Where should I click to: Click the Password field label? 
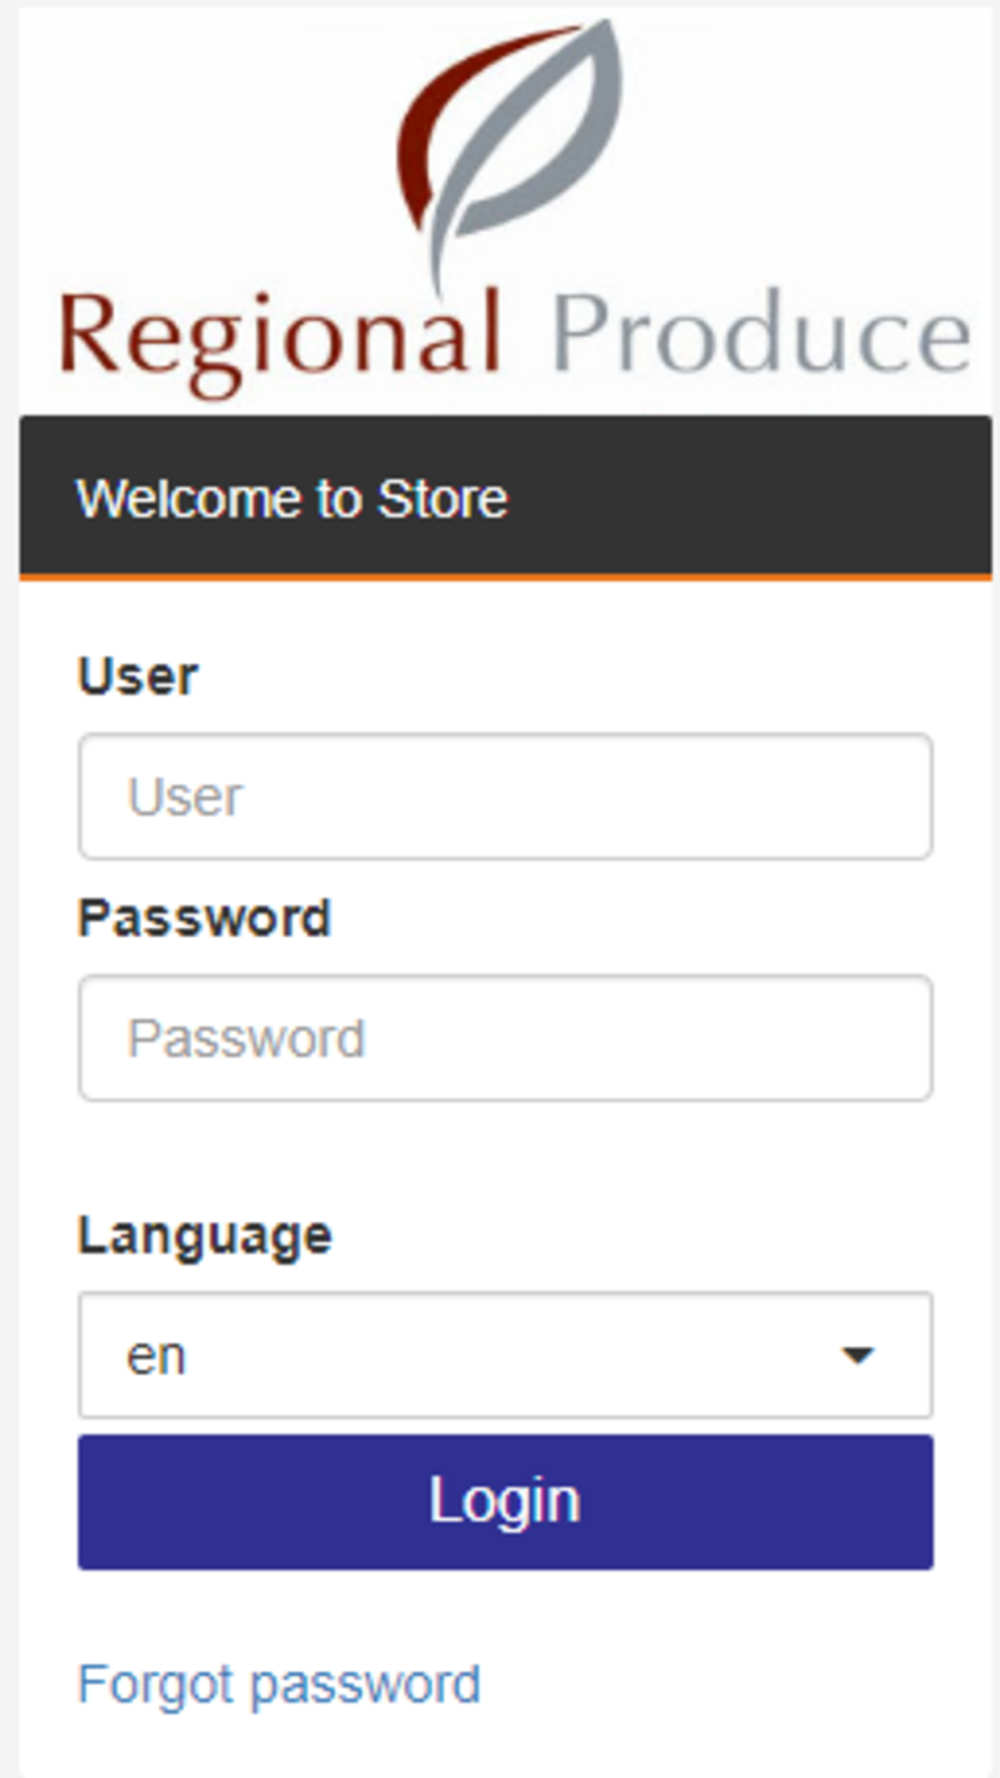205,918
